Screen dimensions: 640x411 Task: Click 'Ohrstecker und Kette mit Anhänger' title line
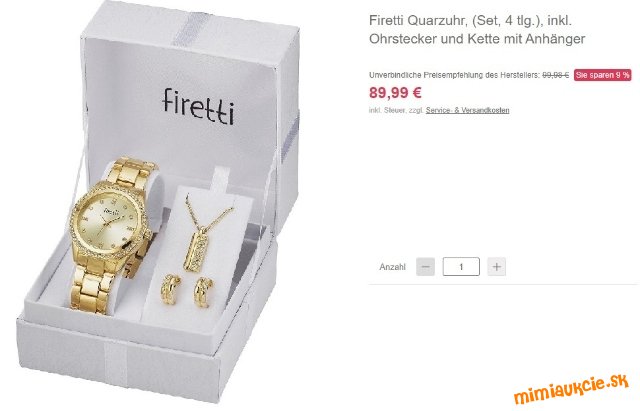click(477, 39)
